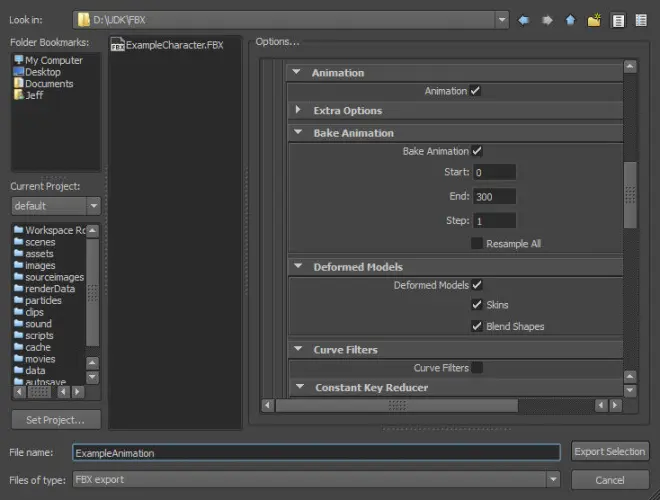Open My Computer bookmark
660x500 pixels.
click(48, 60)
